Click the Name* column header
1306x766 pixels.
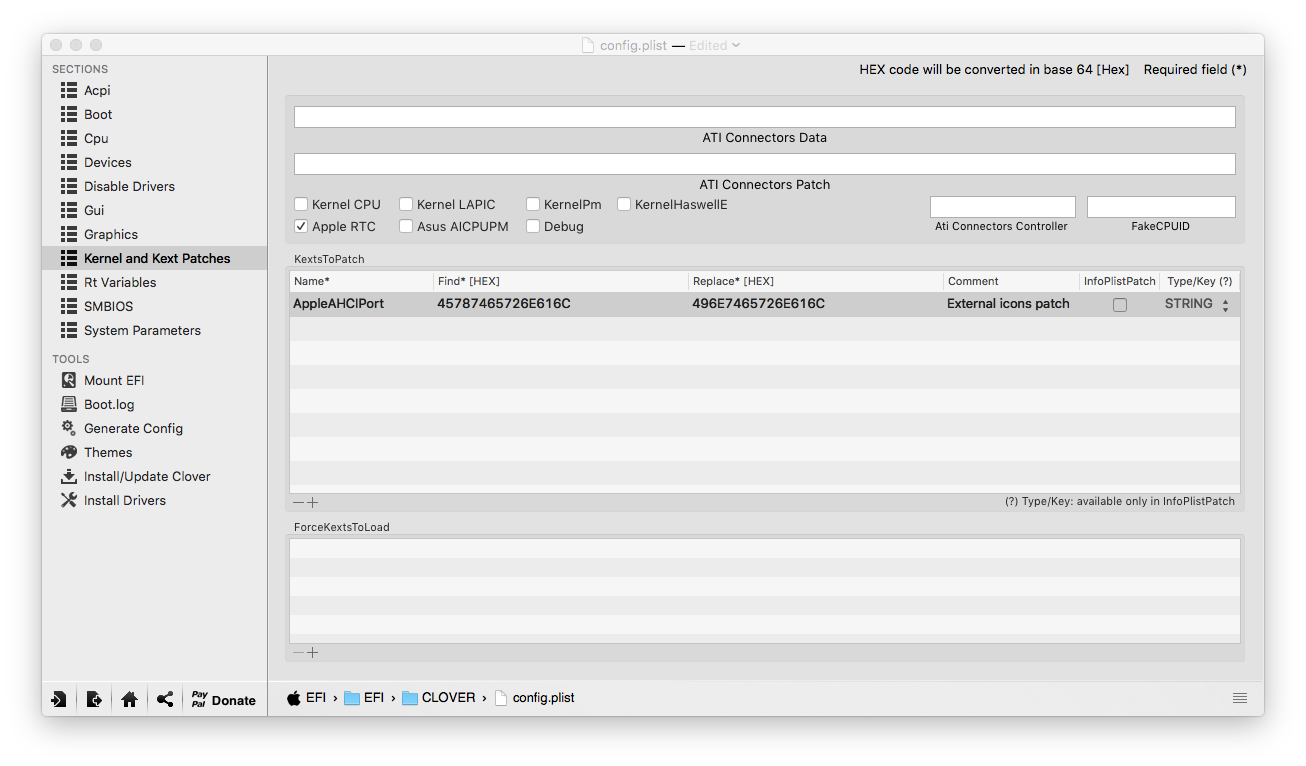point(362,281)
